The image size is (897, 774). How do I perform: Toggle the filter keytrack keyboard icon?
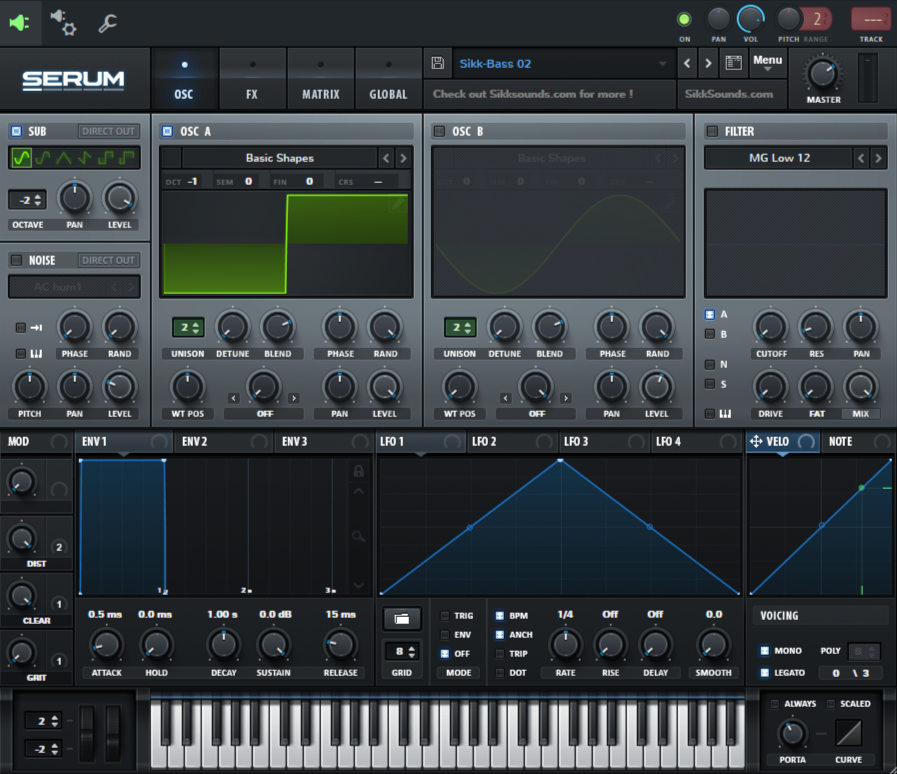click(x=725, y=414)
